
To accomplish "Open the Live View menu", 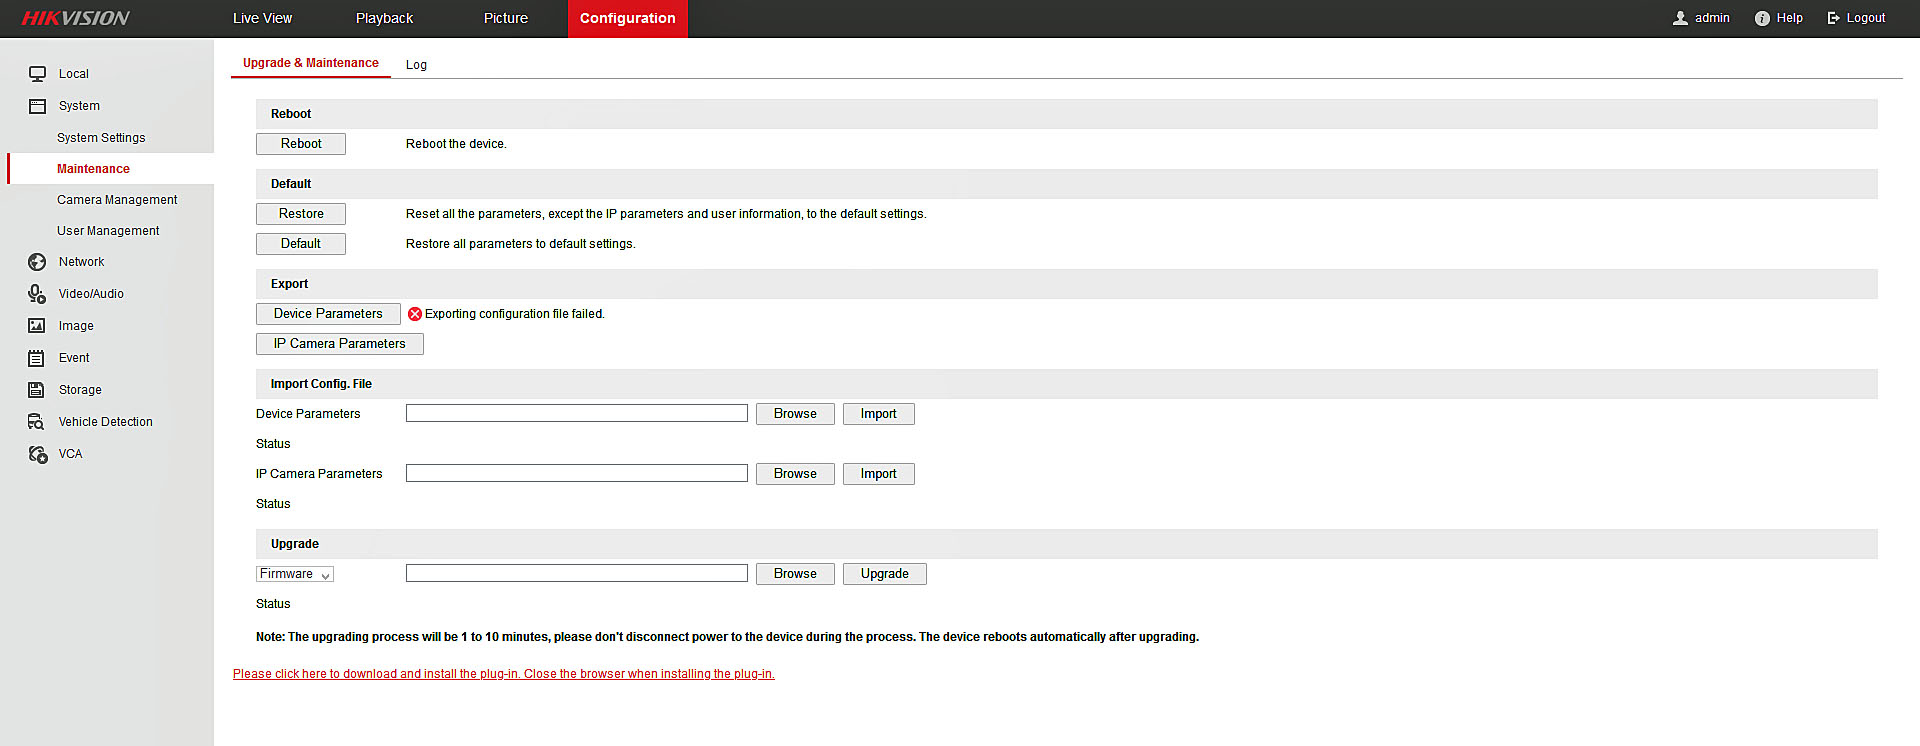I will 262,18.
